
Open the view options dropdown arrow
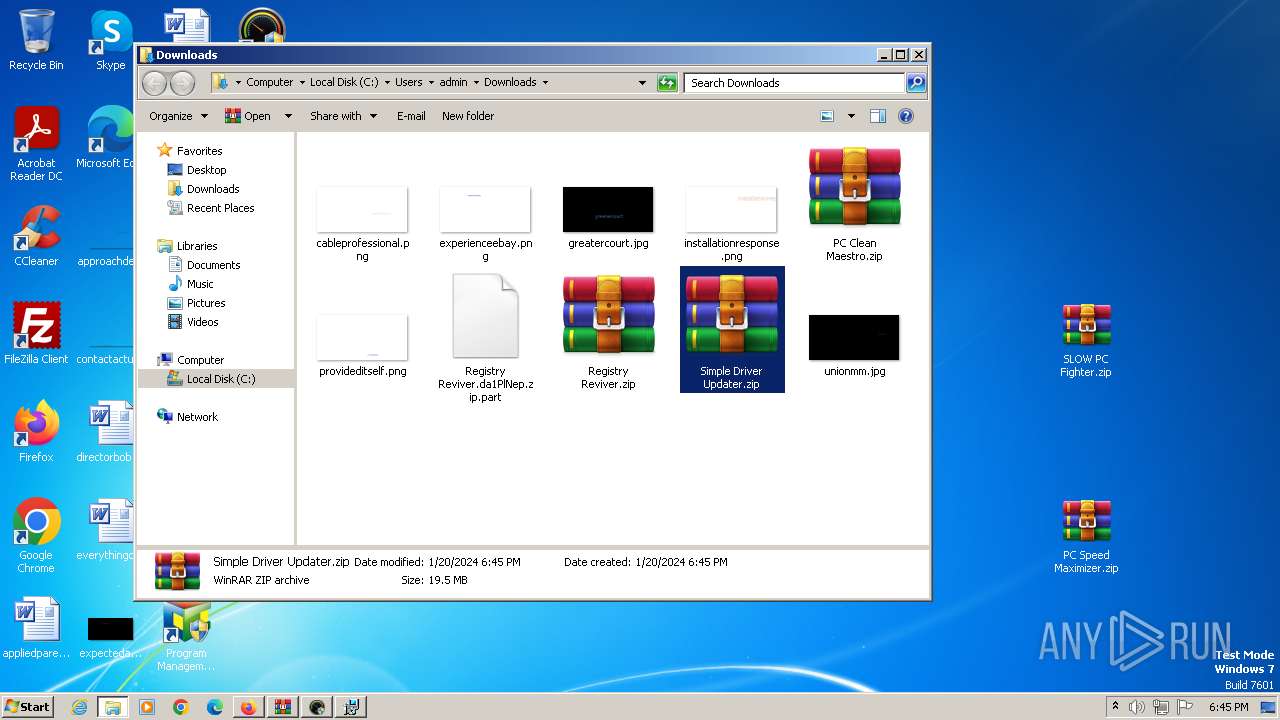point(851,116)
